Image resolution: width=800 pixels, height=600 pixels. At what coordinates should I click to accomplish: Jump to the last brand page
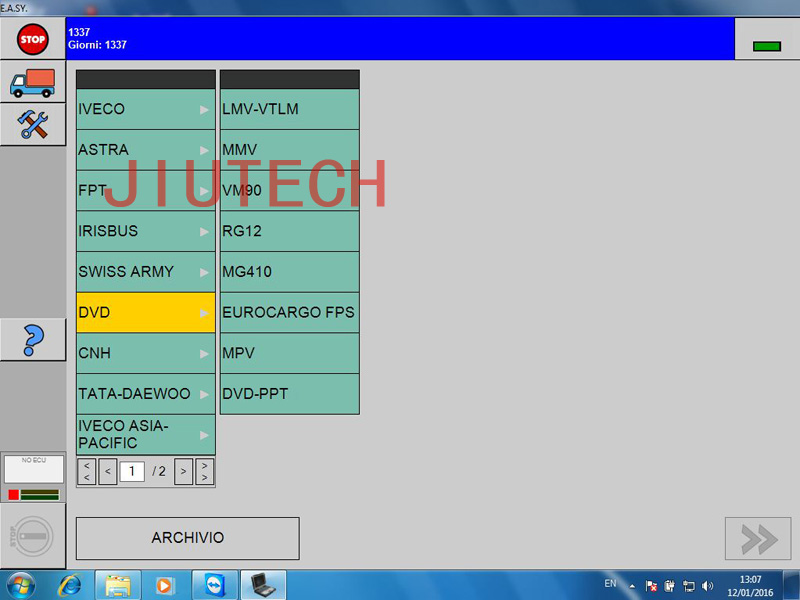205,471
